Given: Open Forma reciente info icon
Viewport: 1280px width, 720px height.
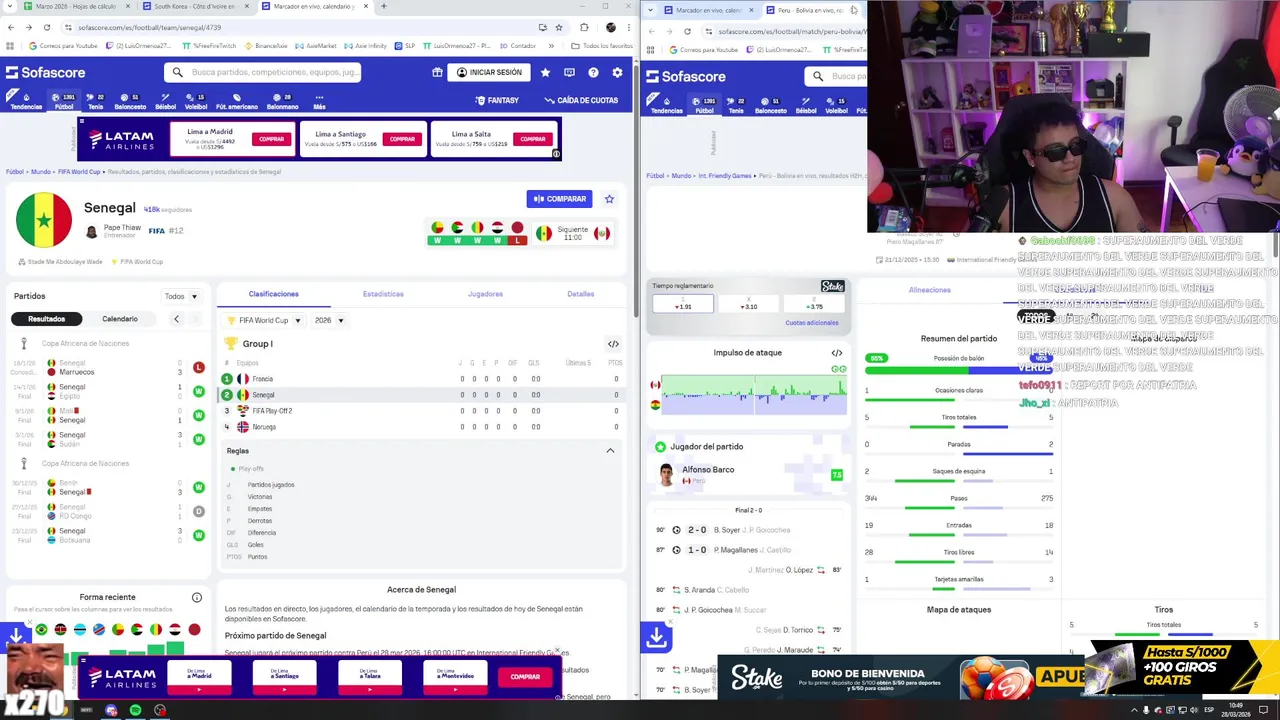Looking at the screenshot, I should 197,597.
